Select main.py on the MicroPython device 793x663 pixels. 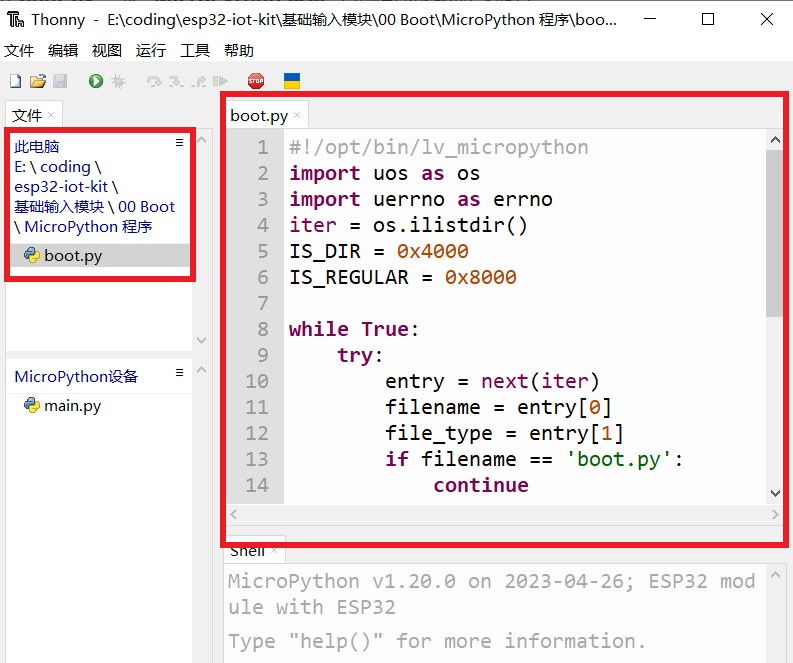[x=72, y=406]
